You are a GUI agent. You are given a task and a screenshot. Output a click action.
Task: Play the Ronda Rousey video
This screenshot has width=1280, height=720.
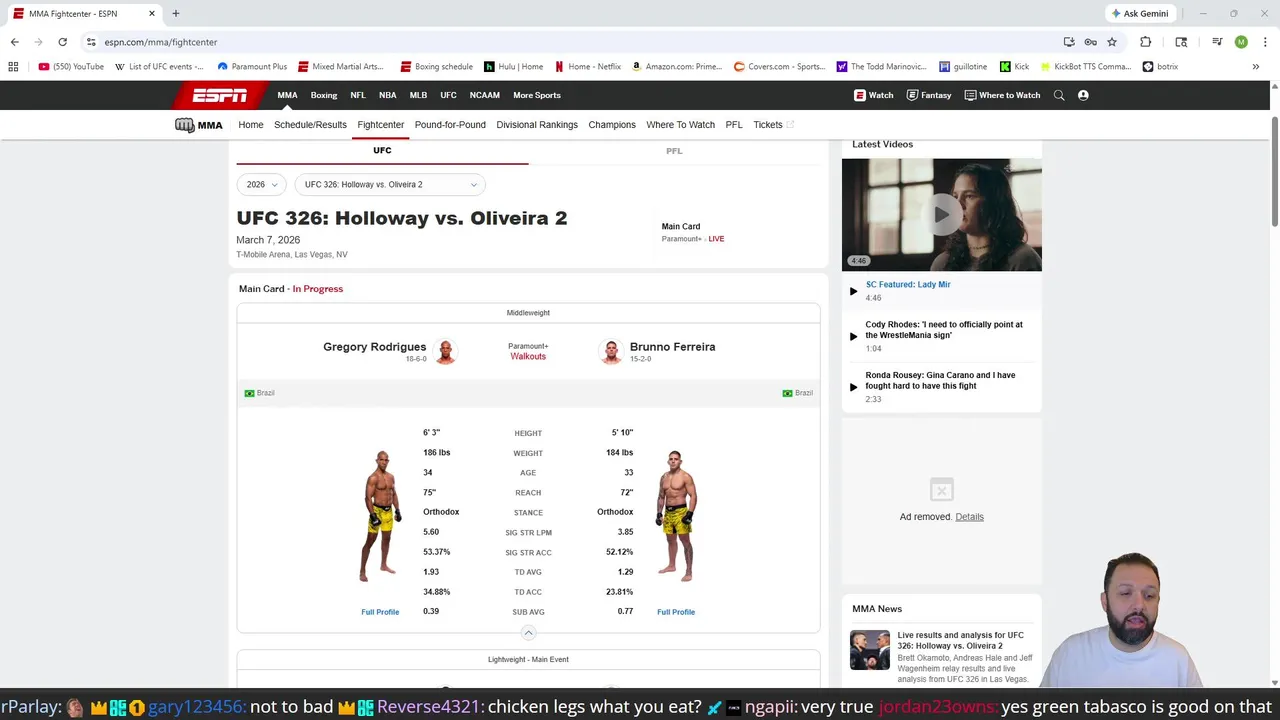pyautogui.click(x=940, y=386)
